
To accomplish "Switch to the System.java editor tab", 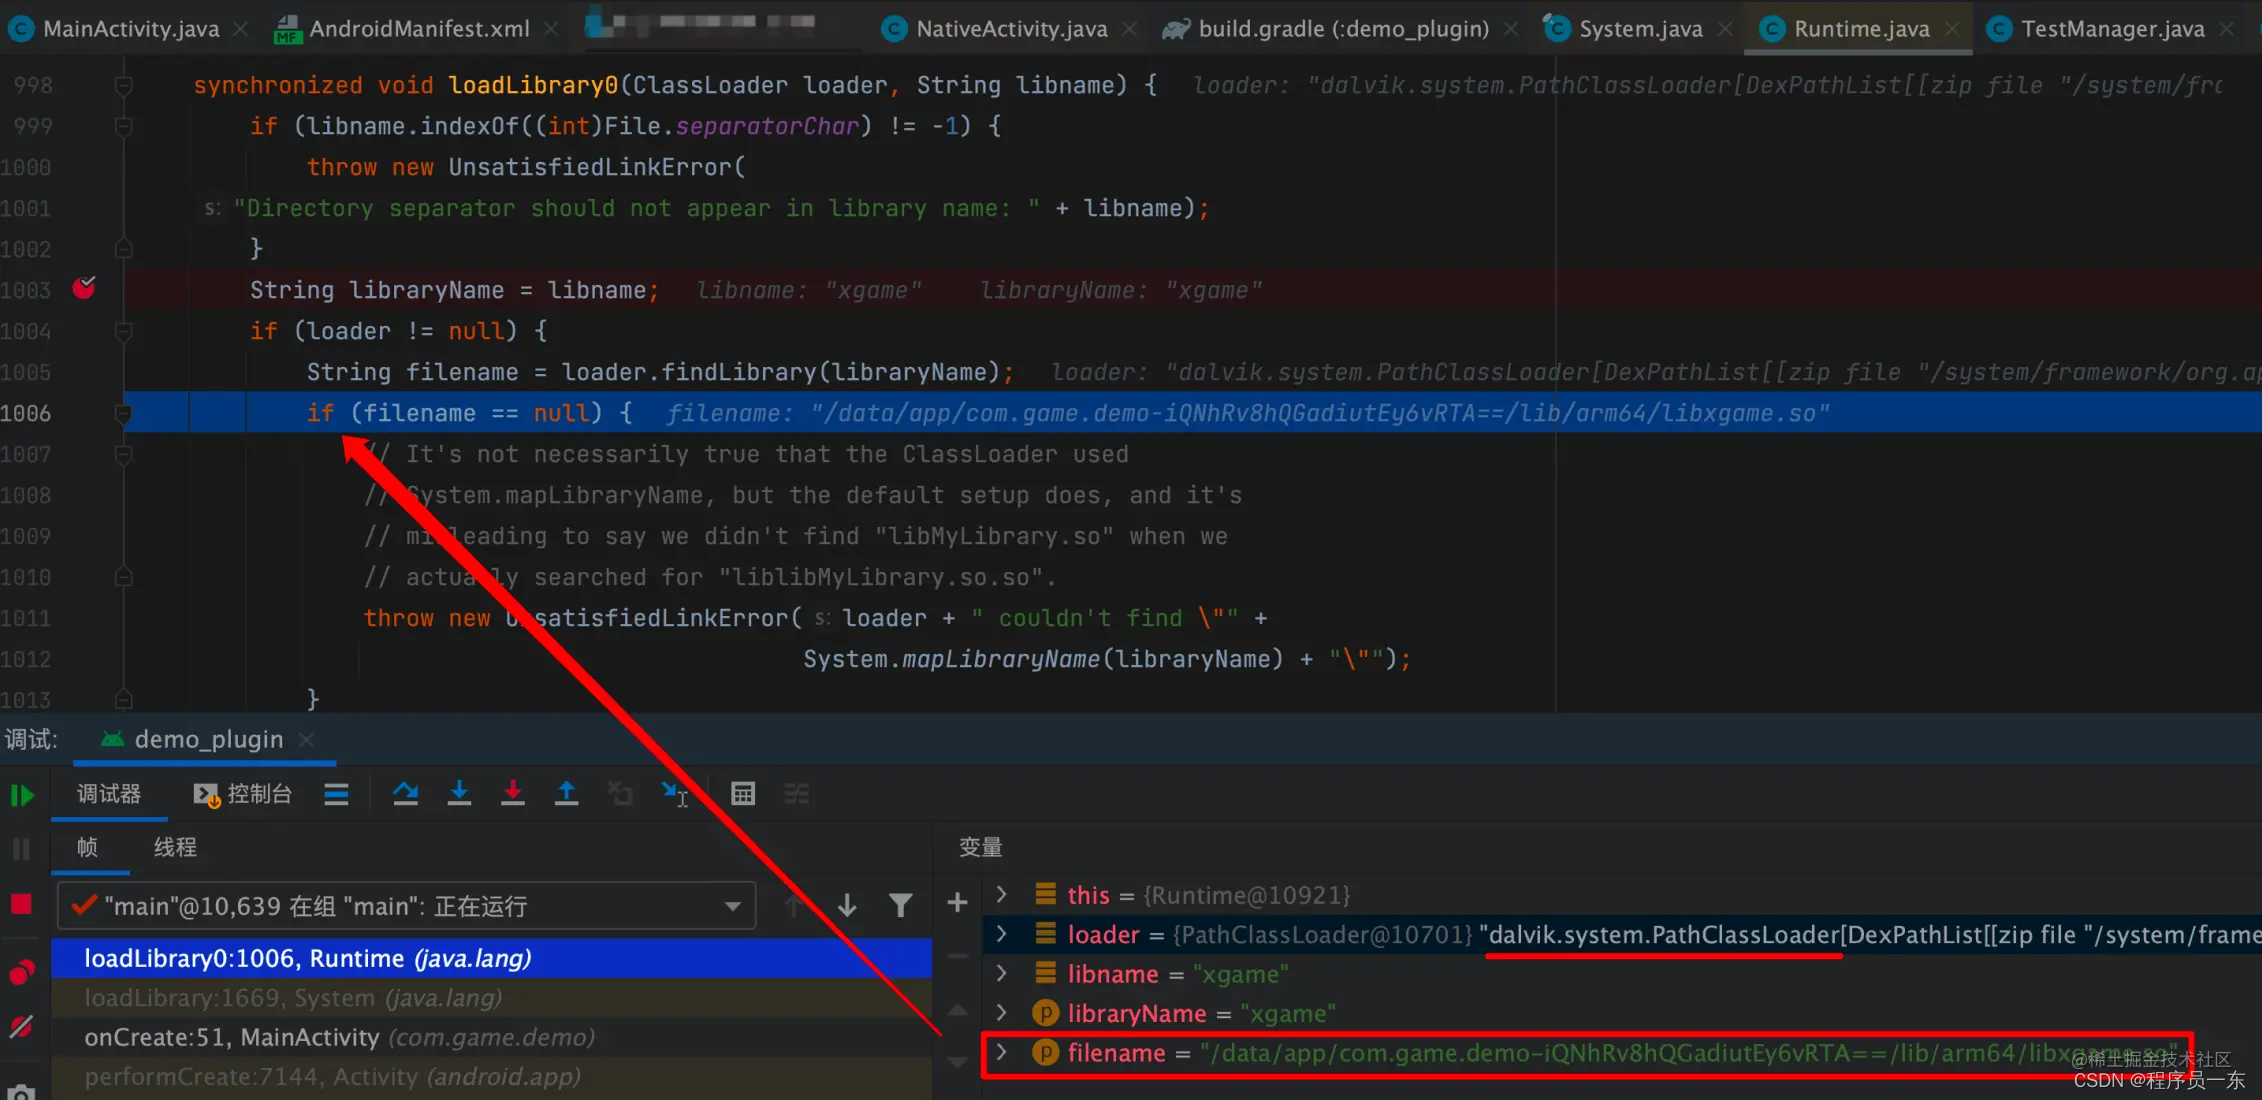I will [1640, 29].
